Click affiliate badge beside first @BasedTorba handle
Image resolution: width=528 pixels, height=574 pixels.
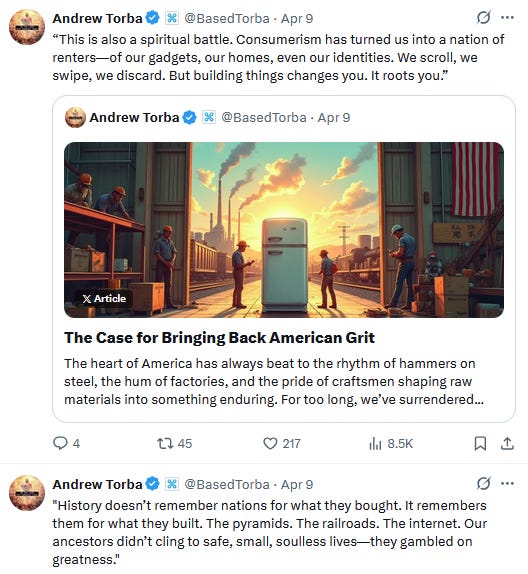172,18
